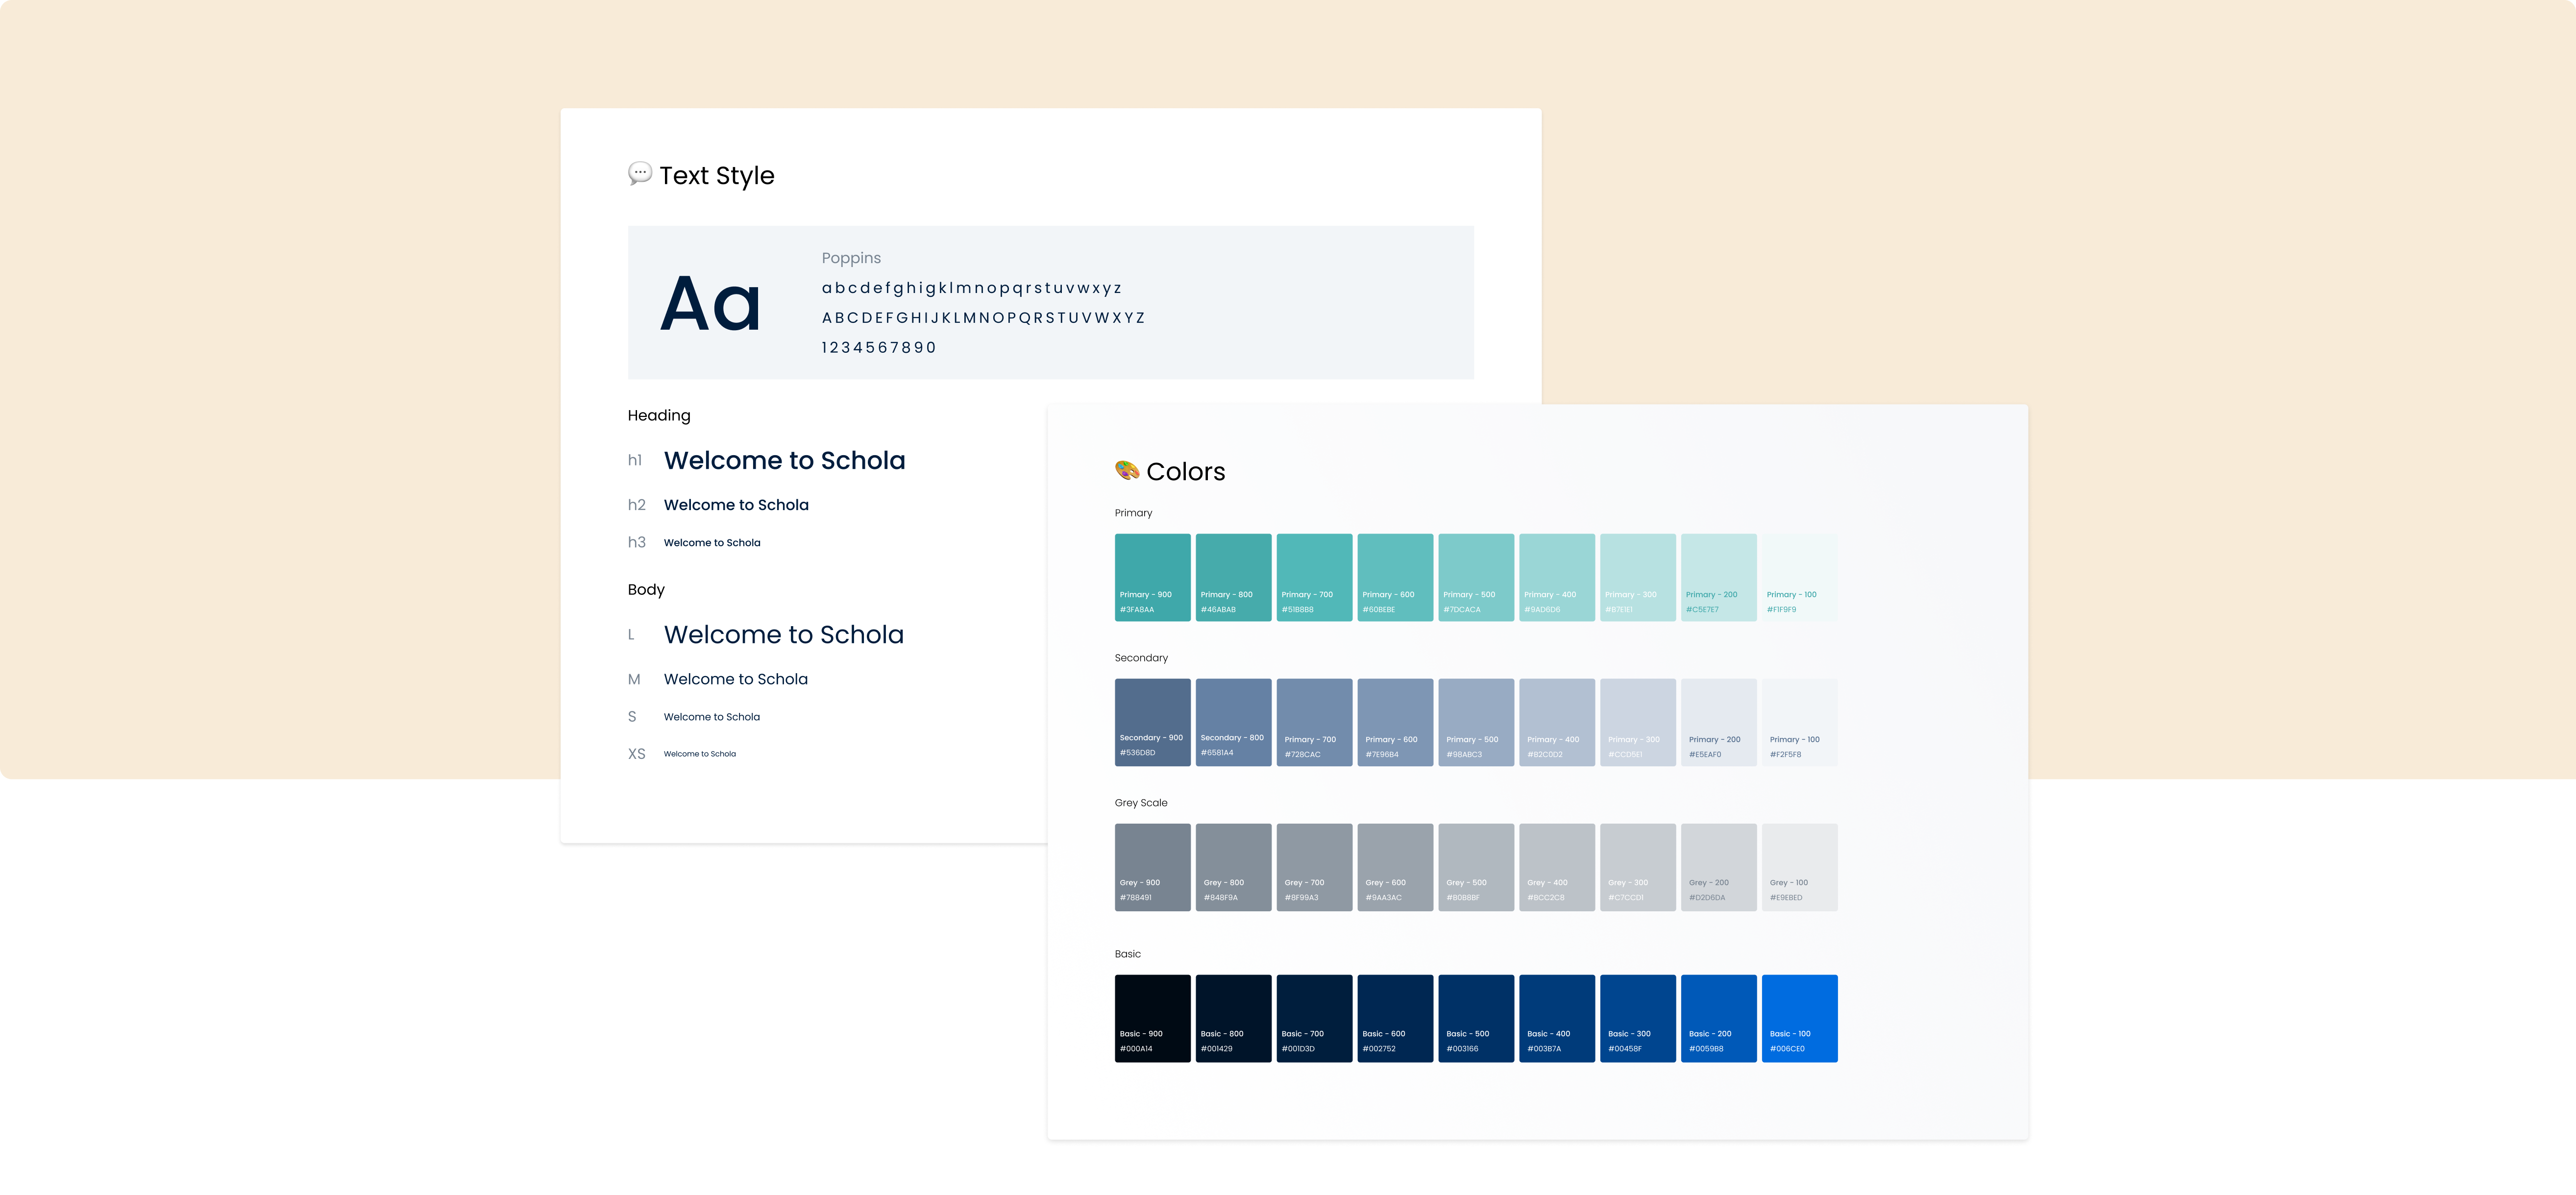The height and width of the screenshot is (1195, 2576).
Task: Click the "Secondary" palette section label
Action: (1141, 658)
